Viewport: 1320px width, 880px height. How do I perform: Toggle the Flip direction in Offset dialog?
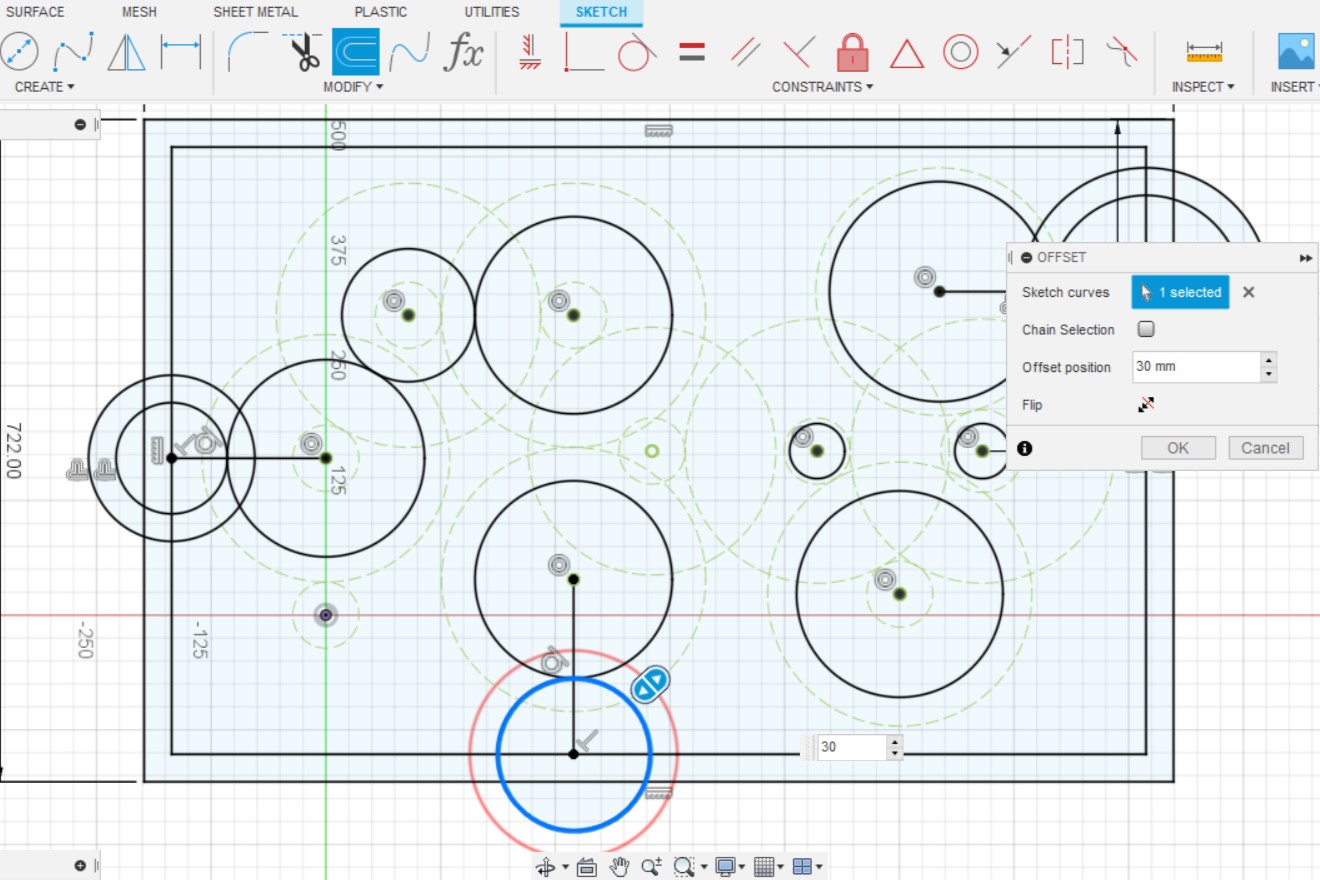(x=1146, y=404)
